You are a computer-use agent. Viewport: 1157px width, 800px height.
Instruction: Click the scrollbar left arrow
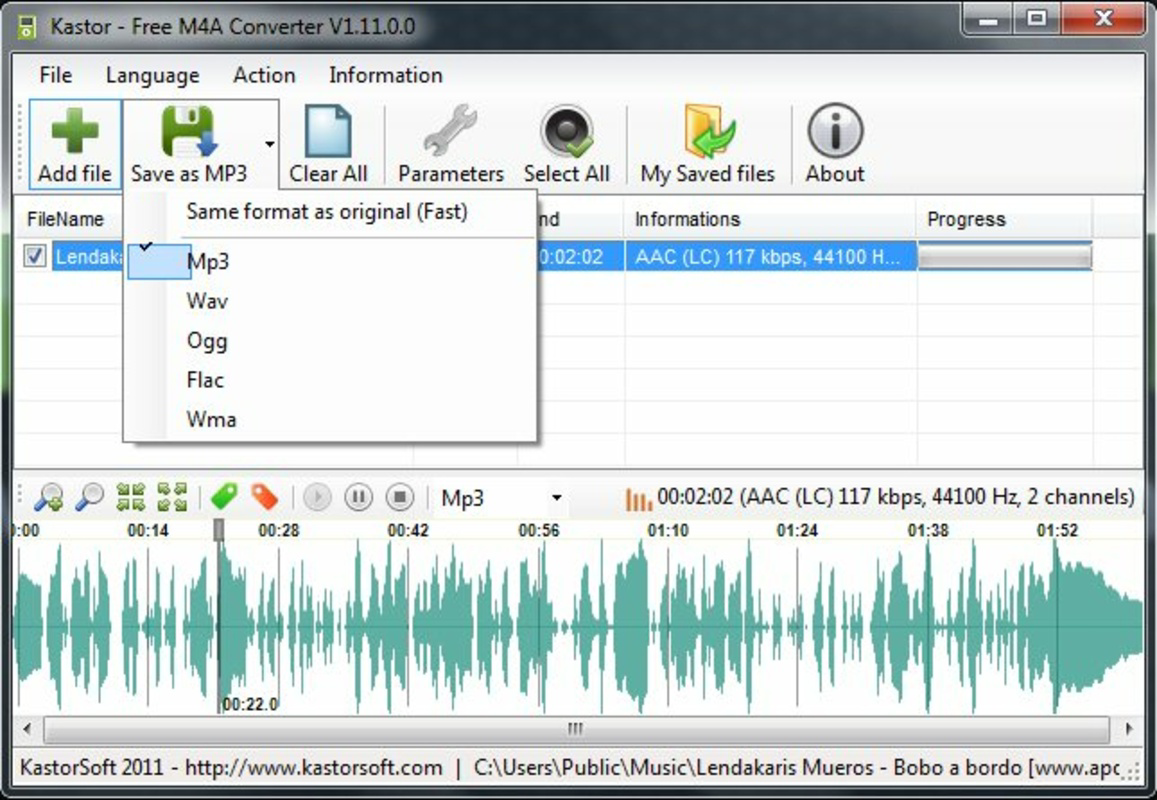[27, 729]
